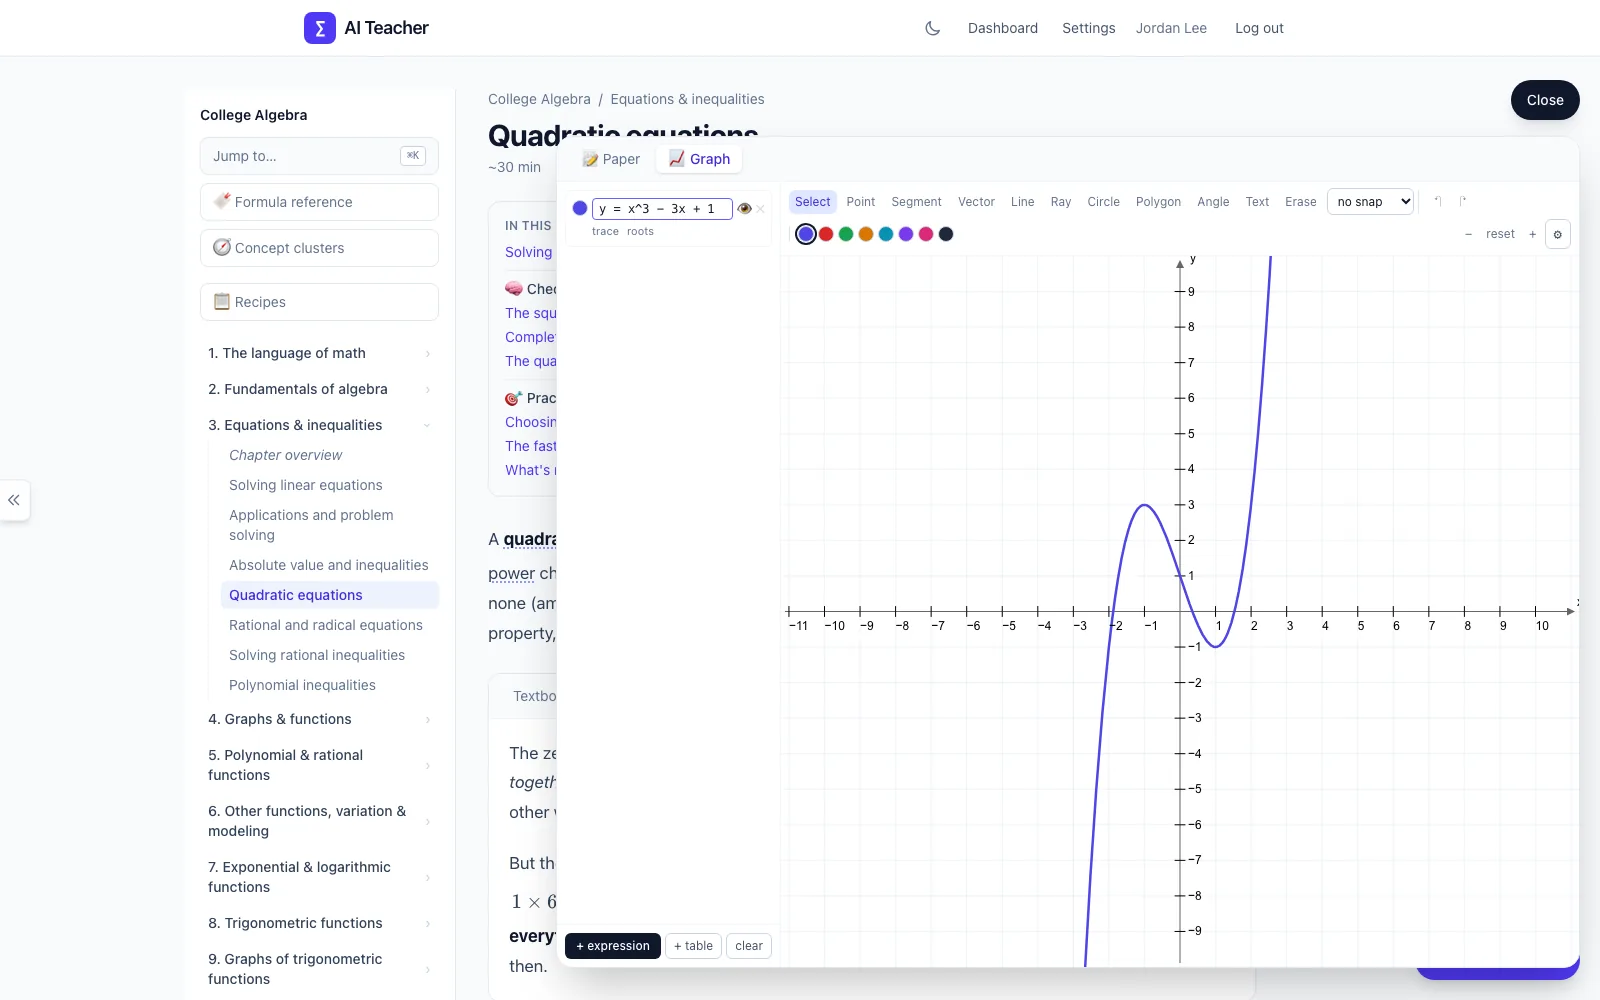Open Solving linear equations lesson
Viewport: 1600px width, 1000px height.
306,485
